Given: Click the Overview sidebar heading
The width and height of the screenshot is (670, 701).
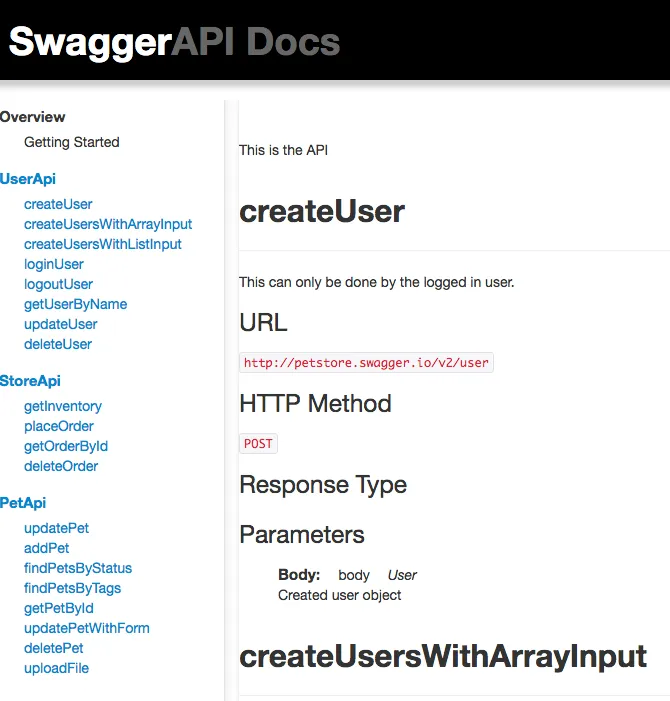Looking at the screenshot, I should pyautogui.click(x=33, y=117).
